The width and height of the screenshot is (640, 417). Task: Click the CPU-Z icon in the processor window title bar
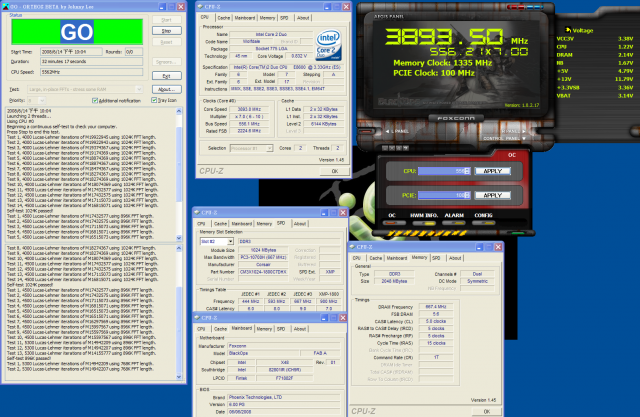200,7
